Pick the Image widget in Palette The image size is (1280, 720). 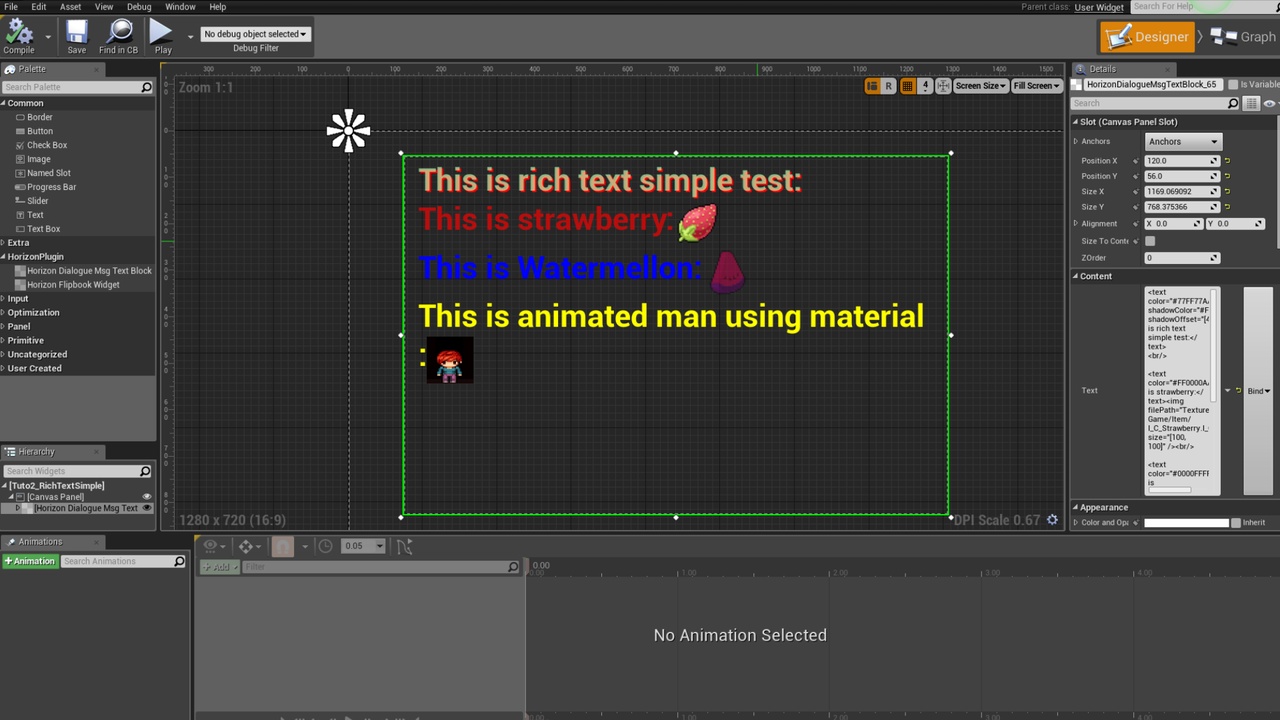(39, 159)
